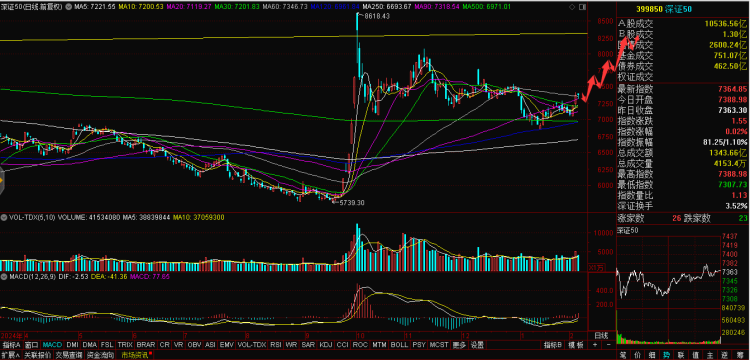
Task: Toggle the highlighted 势 panel icon
Action: (667, 355)
